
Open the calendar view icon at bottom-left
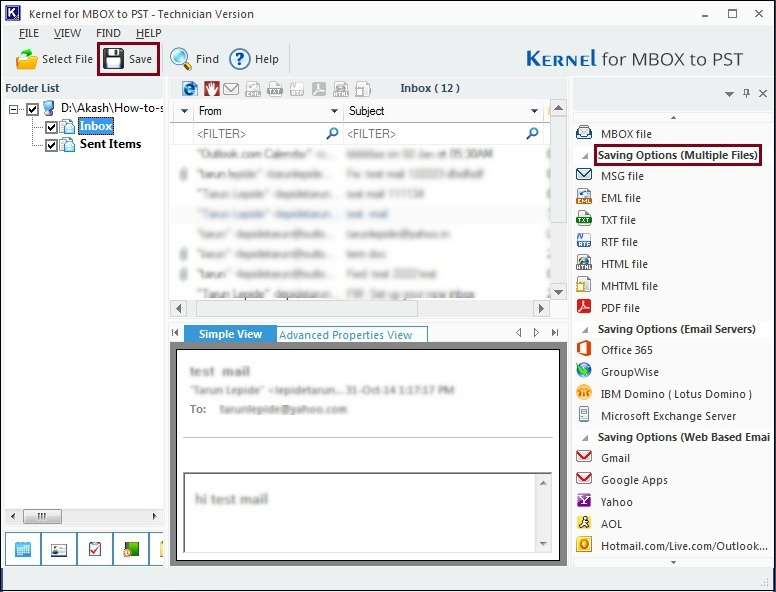pyautogui.click(x=23, y=549)
